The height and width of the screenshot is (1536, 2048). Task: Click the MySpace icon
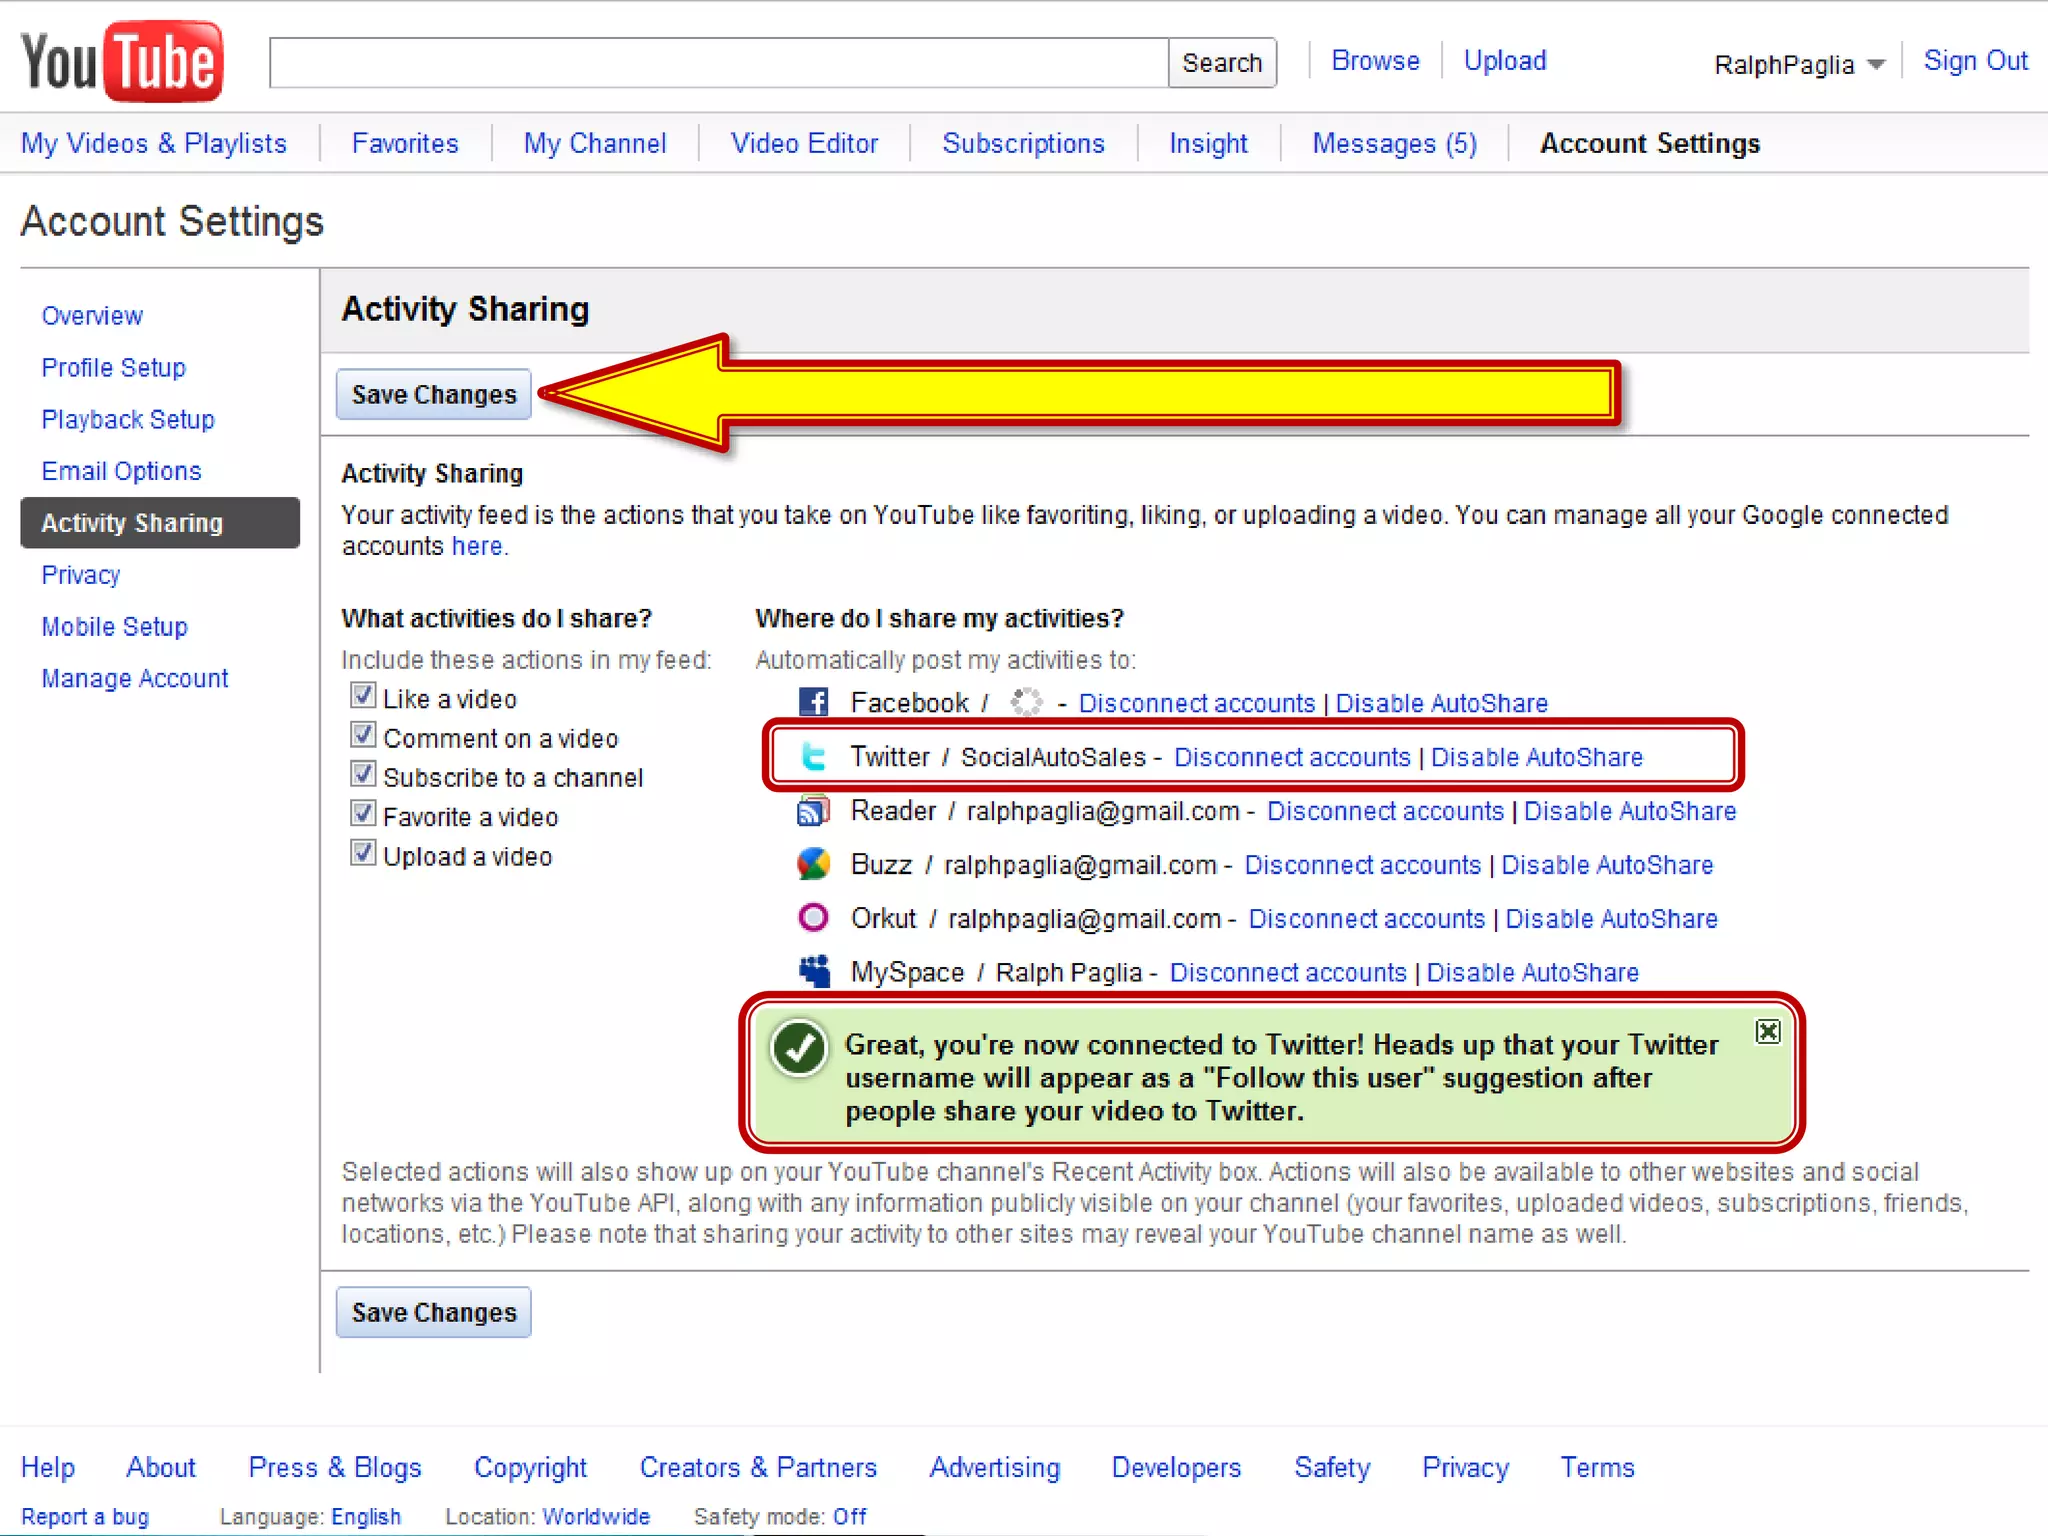click(814, 971)
